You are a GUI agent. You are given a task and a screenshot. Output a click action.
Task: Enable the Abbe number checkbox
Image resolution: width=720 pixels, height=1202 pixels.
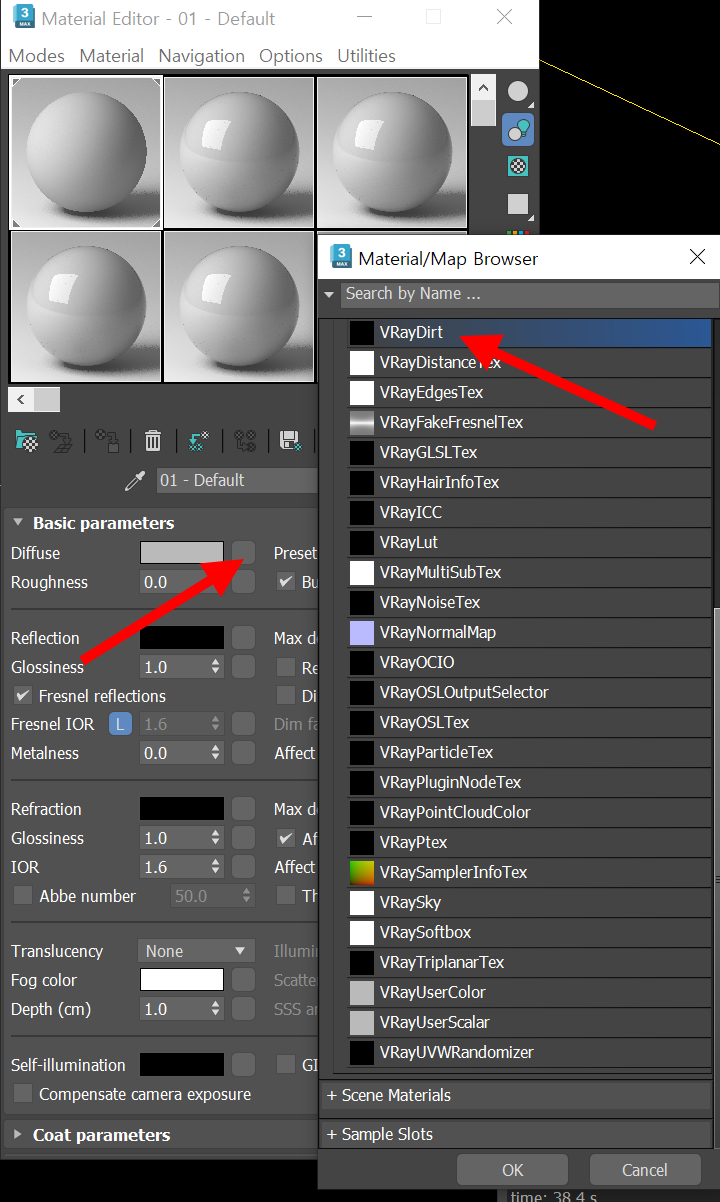(x=22, y=896)
